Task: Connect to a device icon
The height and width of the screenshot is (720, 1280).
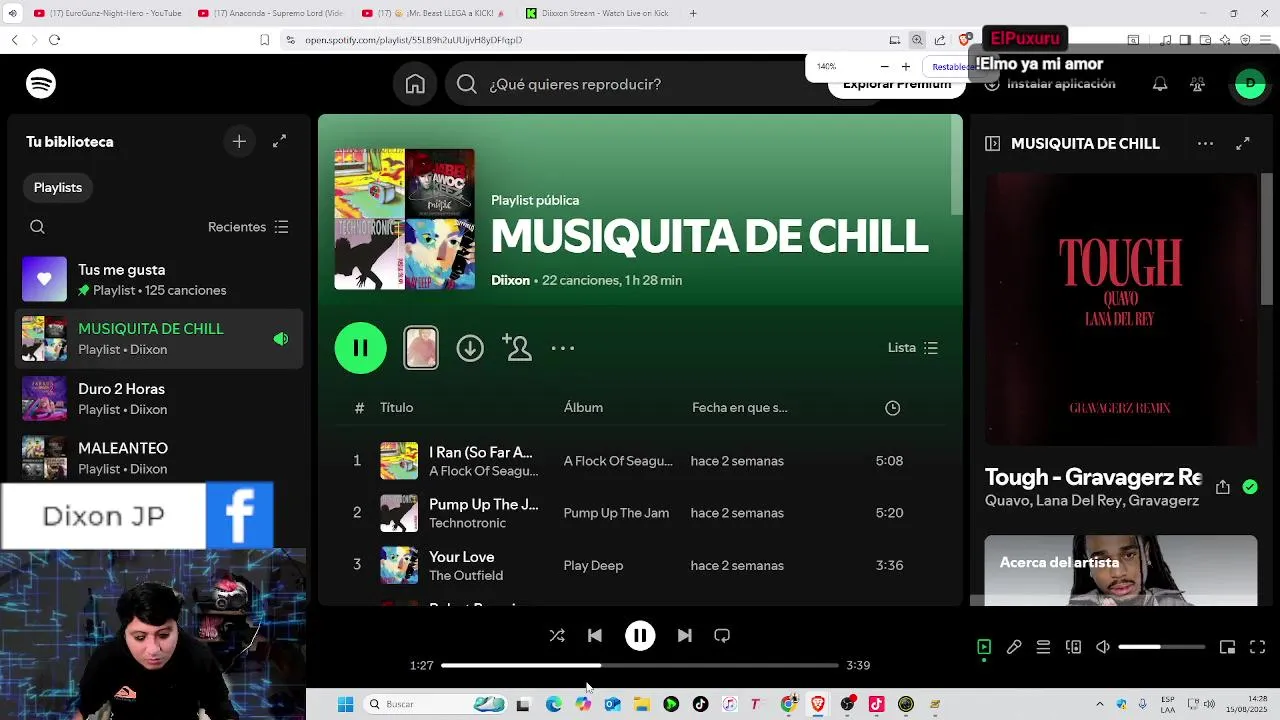Action: tap(1073, 647)
